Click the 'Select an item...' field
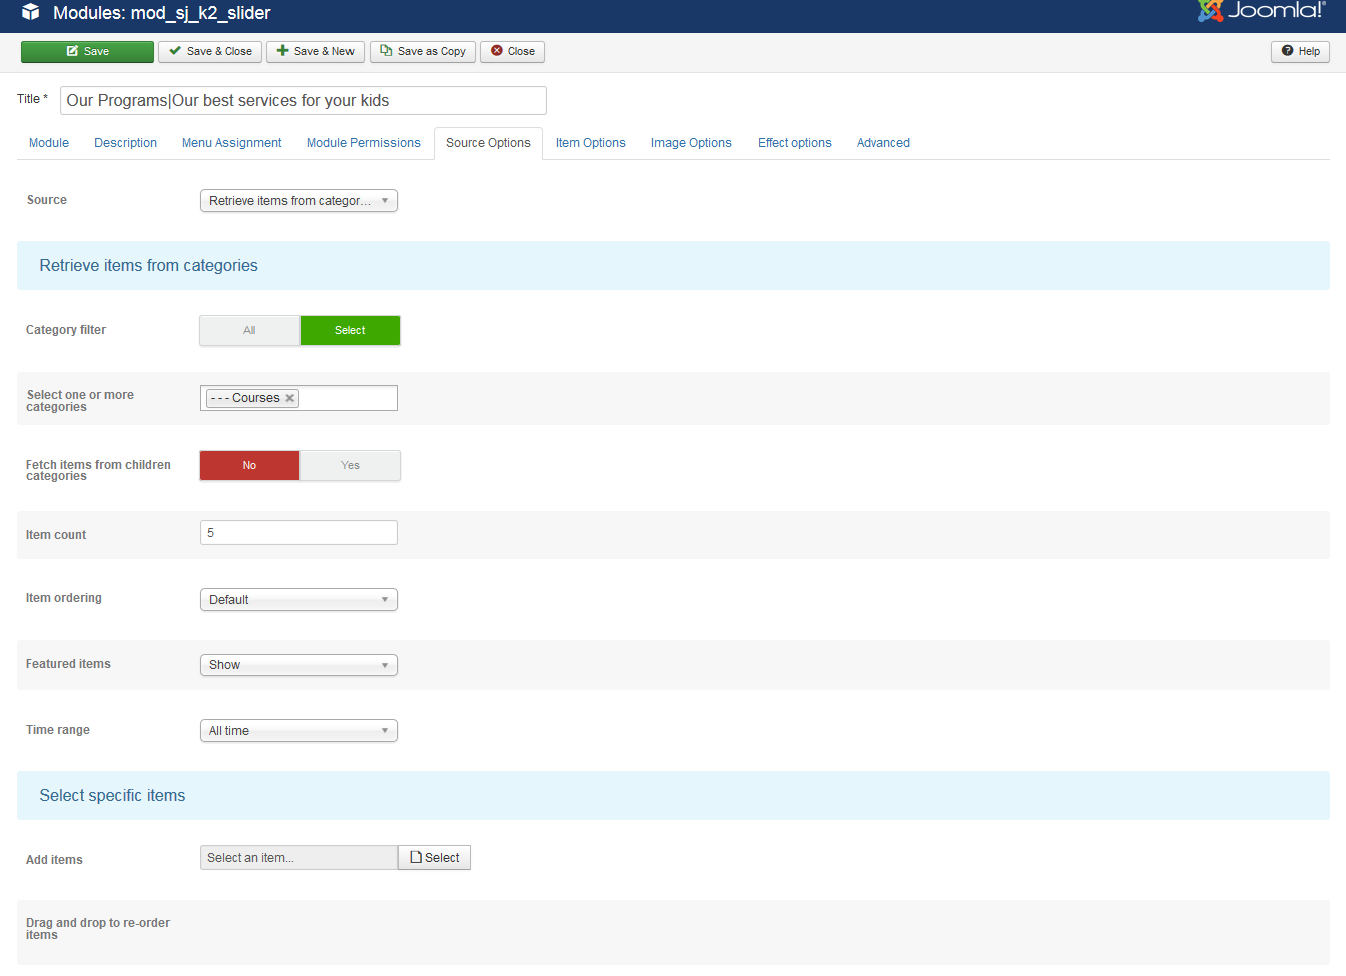Screen dimensions: 1346x976 coord(299,858)
